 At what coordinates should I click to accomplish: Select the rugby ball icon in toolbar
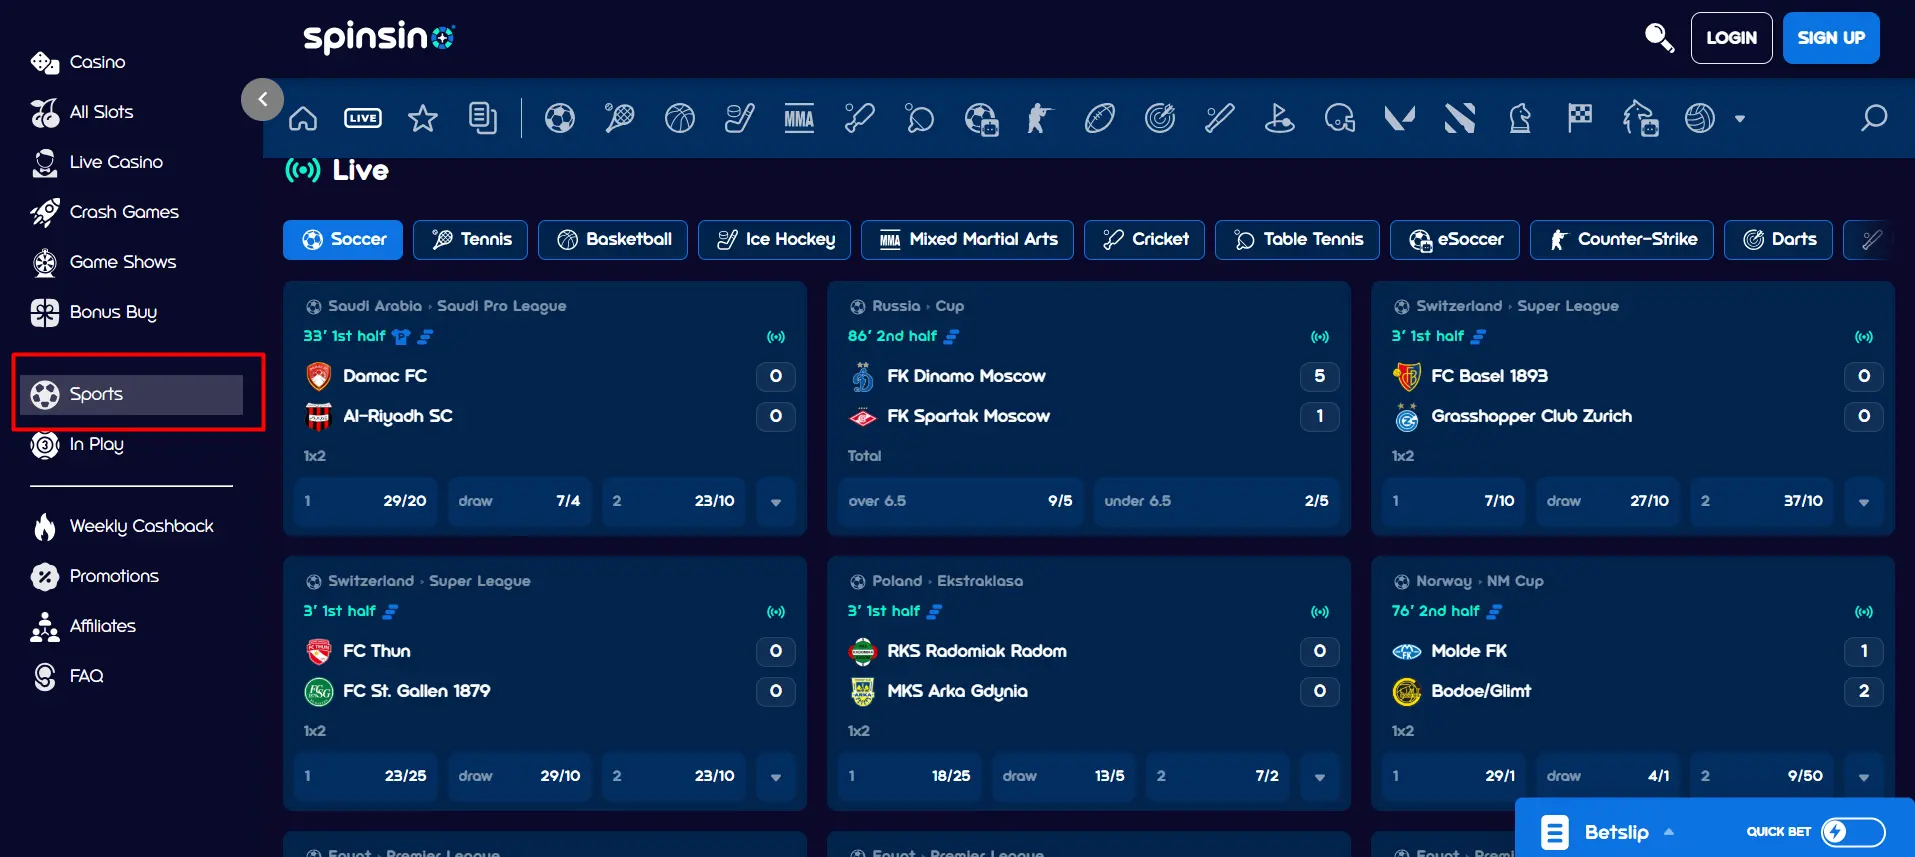1100,119
